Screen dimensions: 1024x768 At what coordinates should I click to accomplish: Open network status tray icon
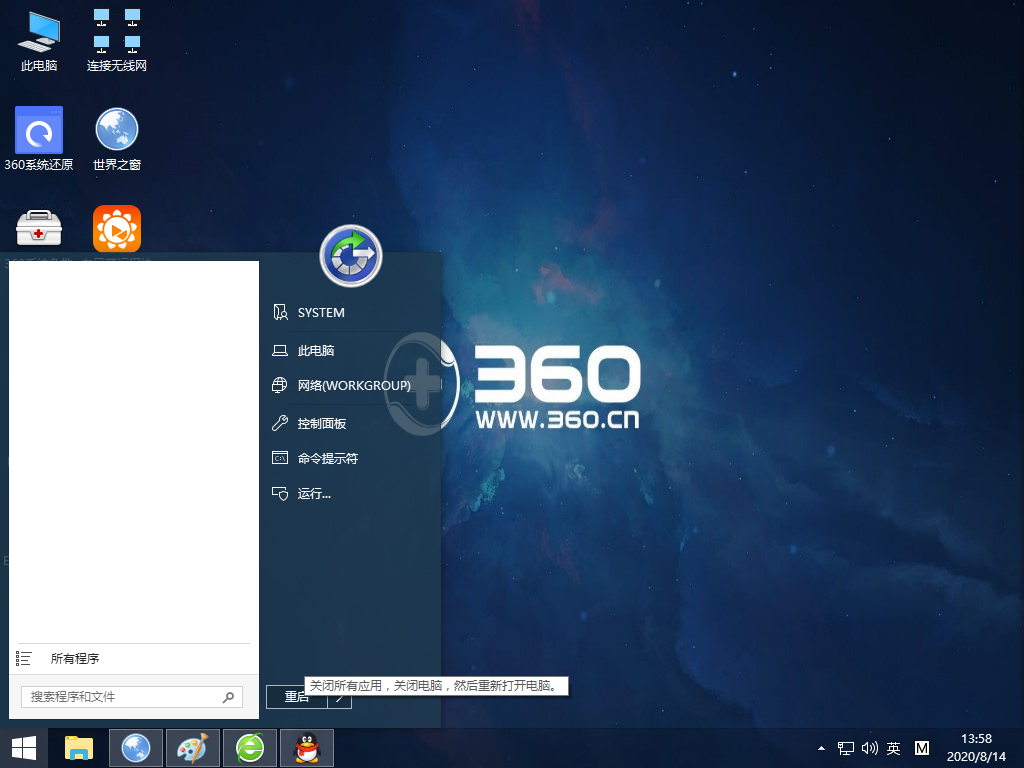click(846, 748)
